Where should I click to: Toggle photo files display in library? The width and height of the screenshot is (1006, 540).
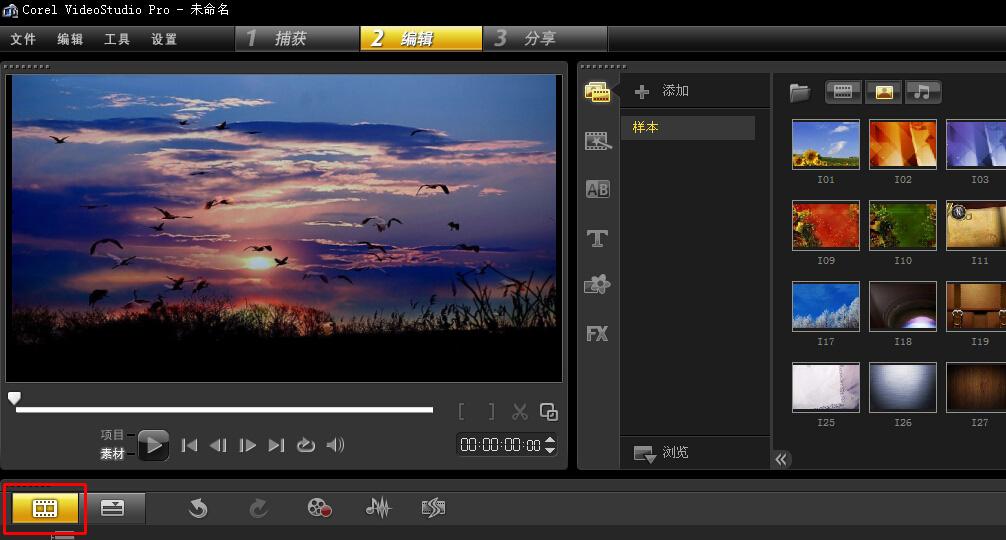coord(883,92)
